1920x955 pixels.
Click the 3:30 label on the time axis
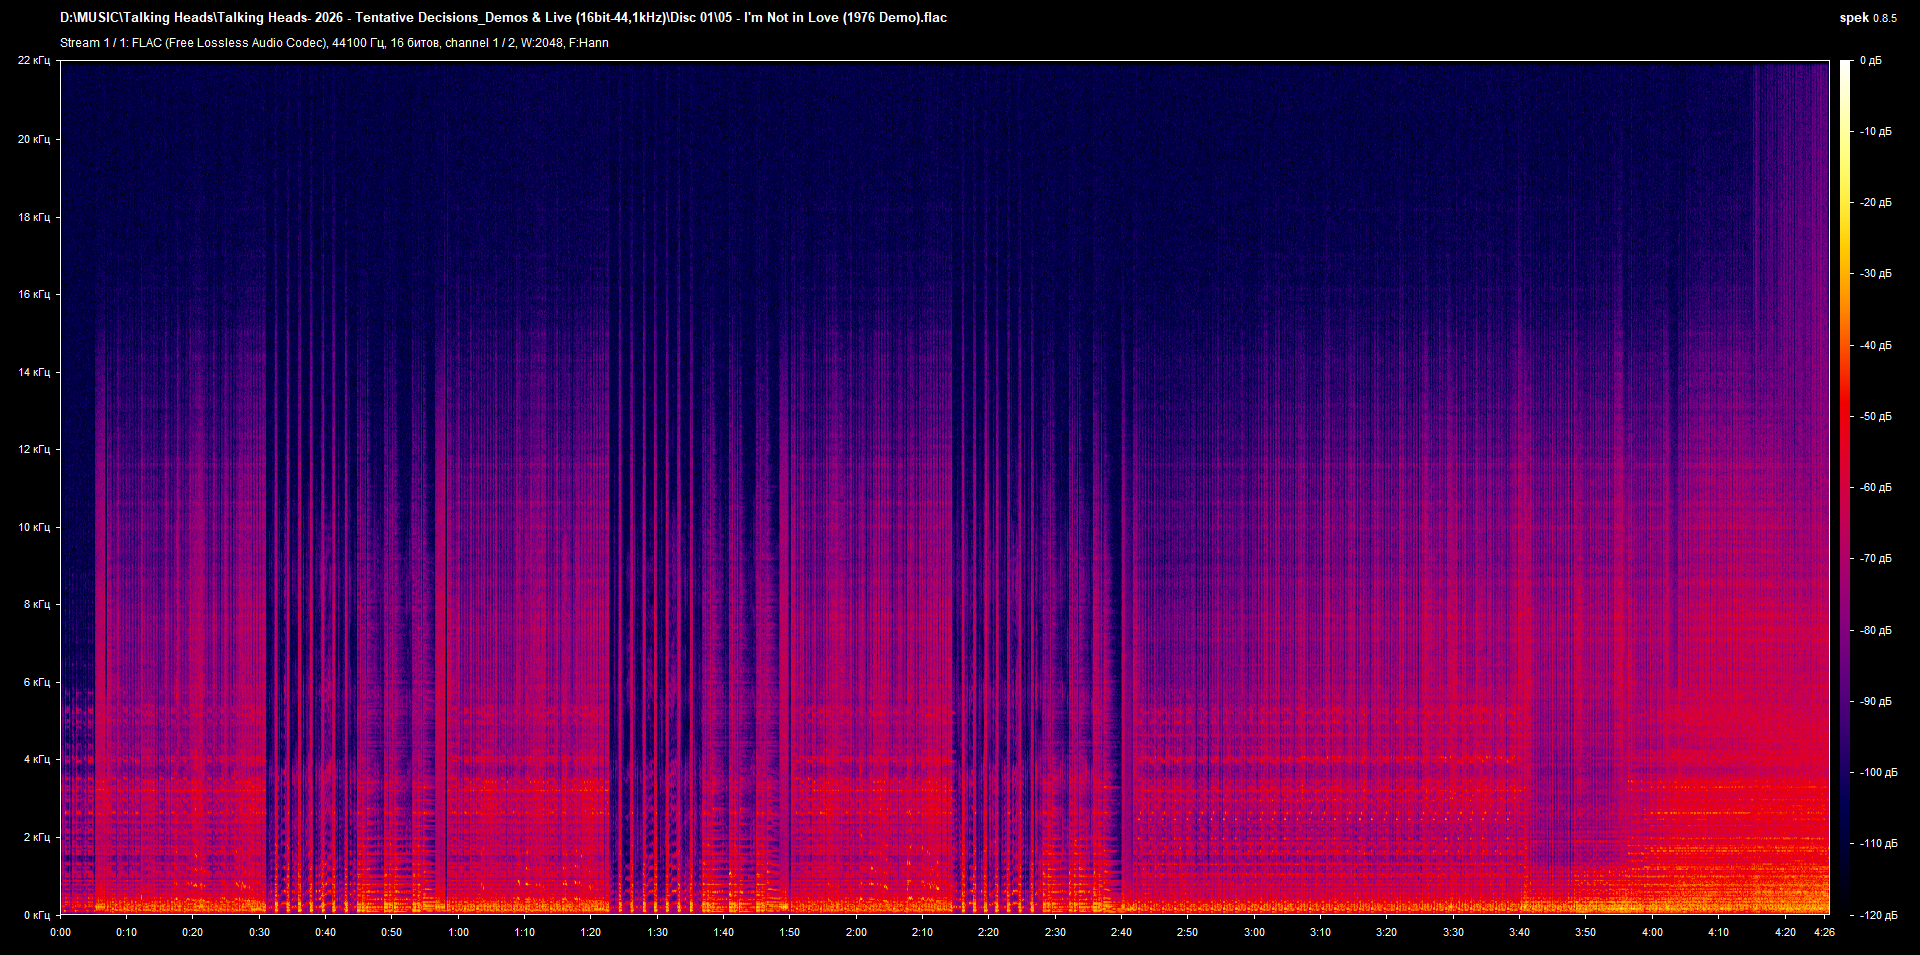point(1454,931)
